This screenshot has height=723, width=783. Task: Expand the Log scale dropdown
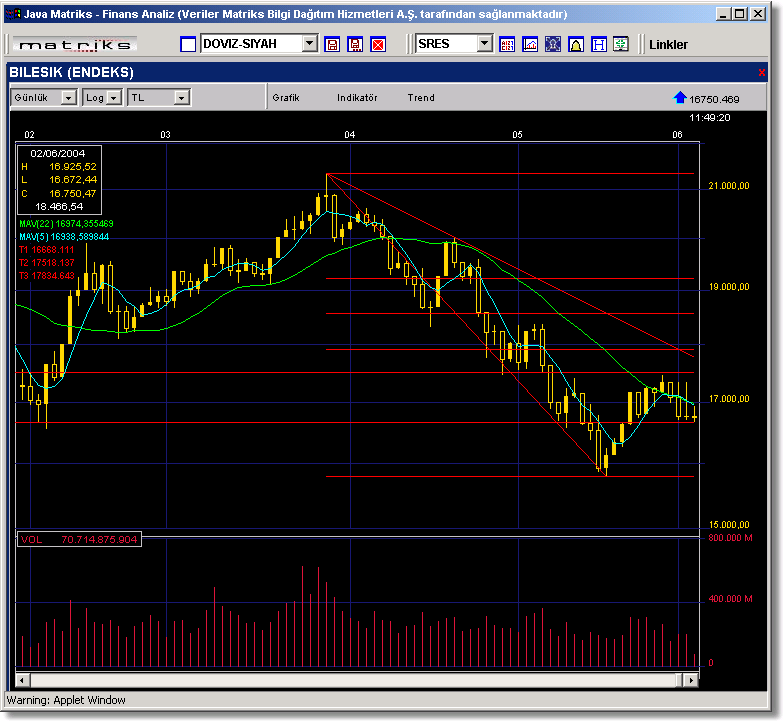coord(113,98)
